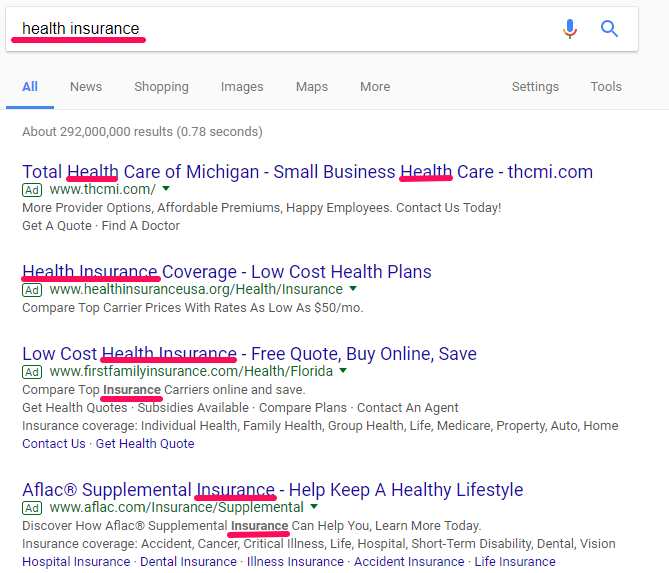Open the Shopping results tab
The width and height of the screenshot is (669, 573).
click(x=161, y=87)
